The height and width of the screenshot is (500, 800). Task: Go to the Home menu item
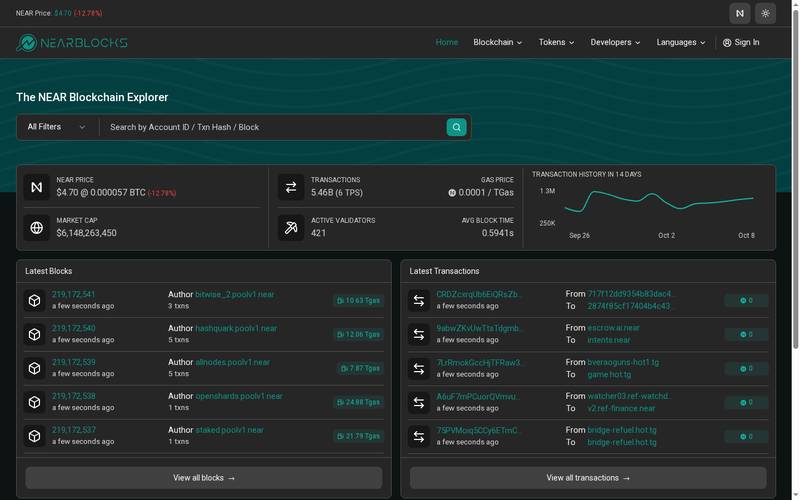(446, 42)
